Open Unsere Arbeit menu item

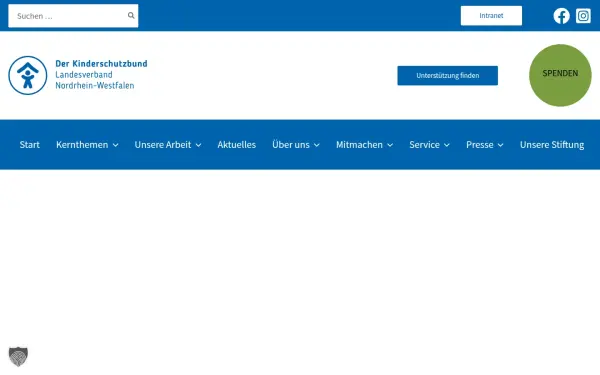163,145
